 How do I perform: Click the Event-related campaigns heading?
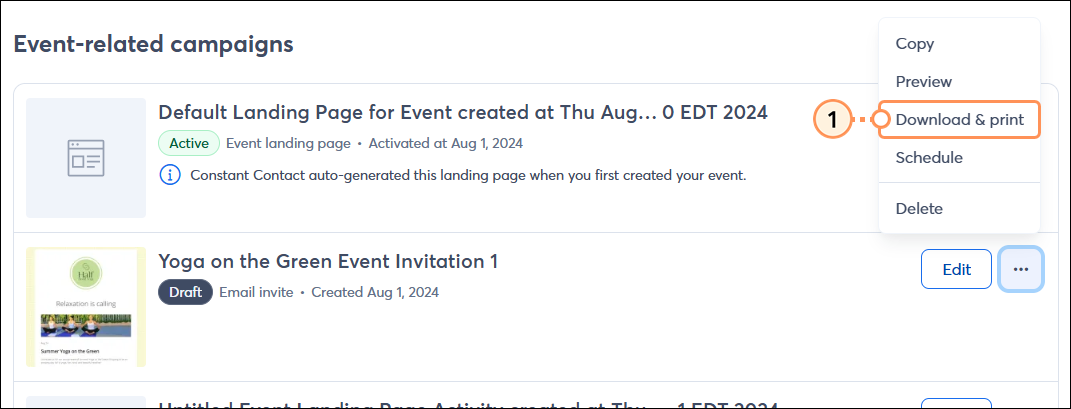154,44
